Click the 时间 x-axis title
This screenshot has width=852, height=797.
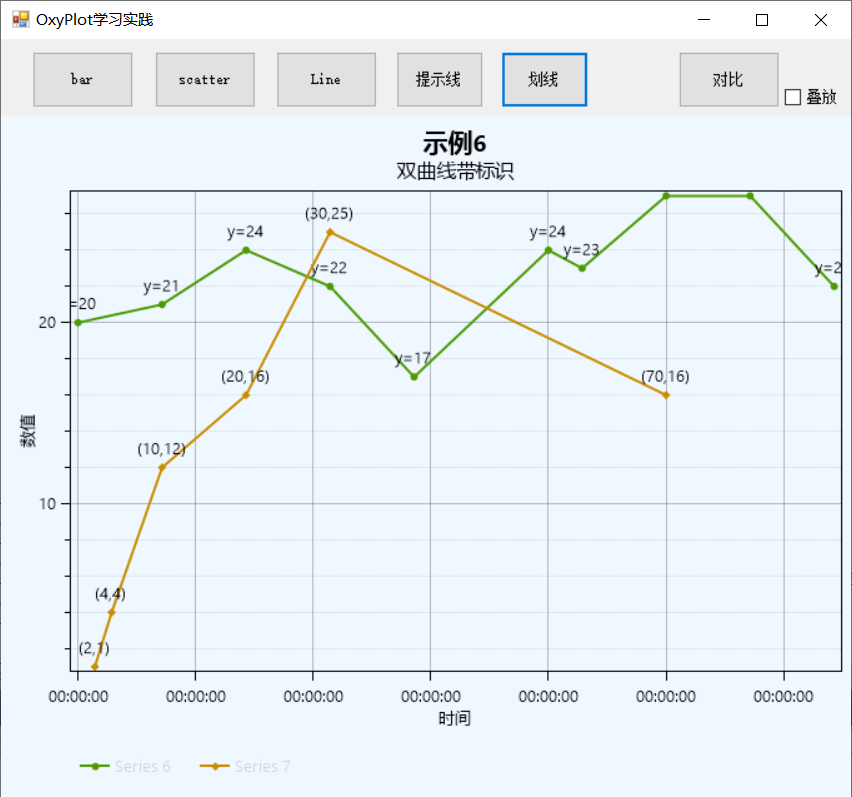[454, 718]
